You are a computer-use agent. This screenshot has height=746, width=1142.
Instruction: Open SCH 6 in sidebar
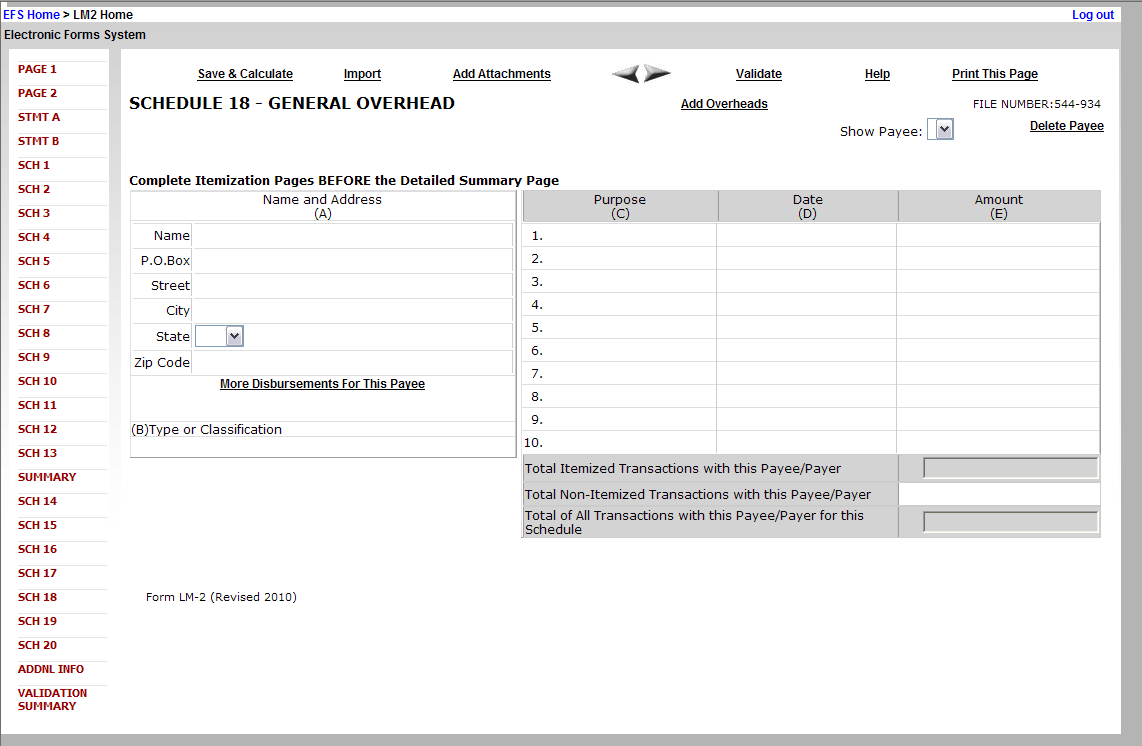pos(34,286)
